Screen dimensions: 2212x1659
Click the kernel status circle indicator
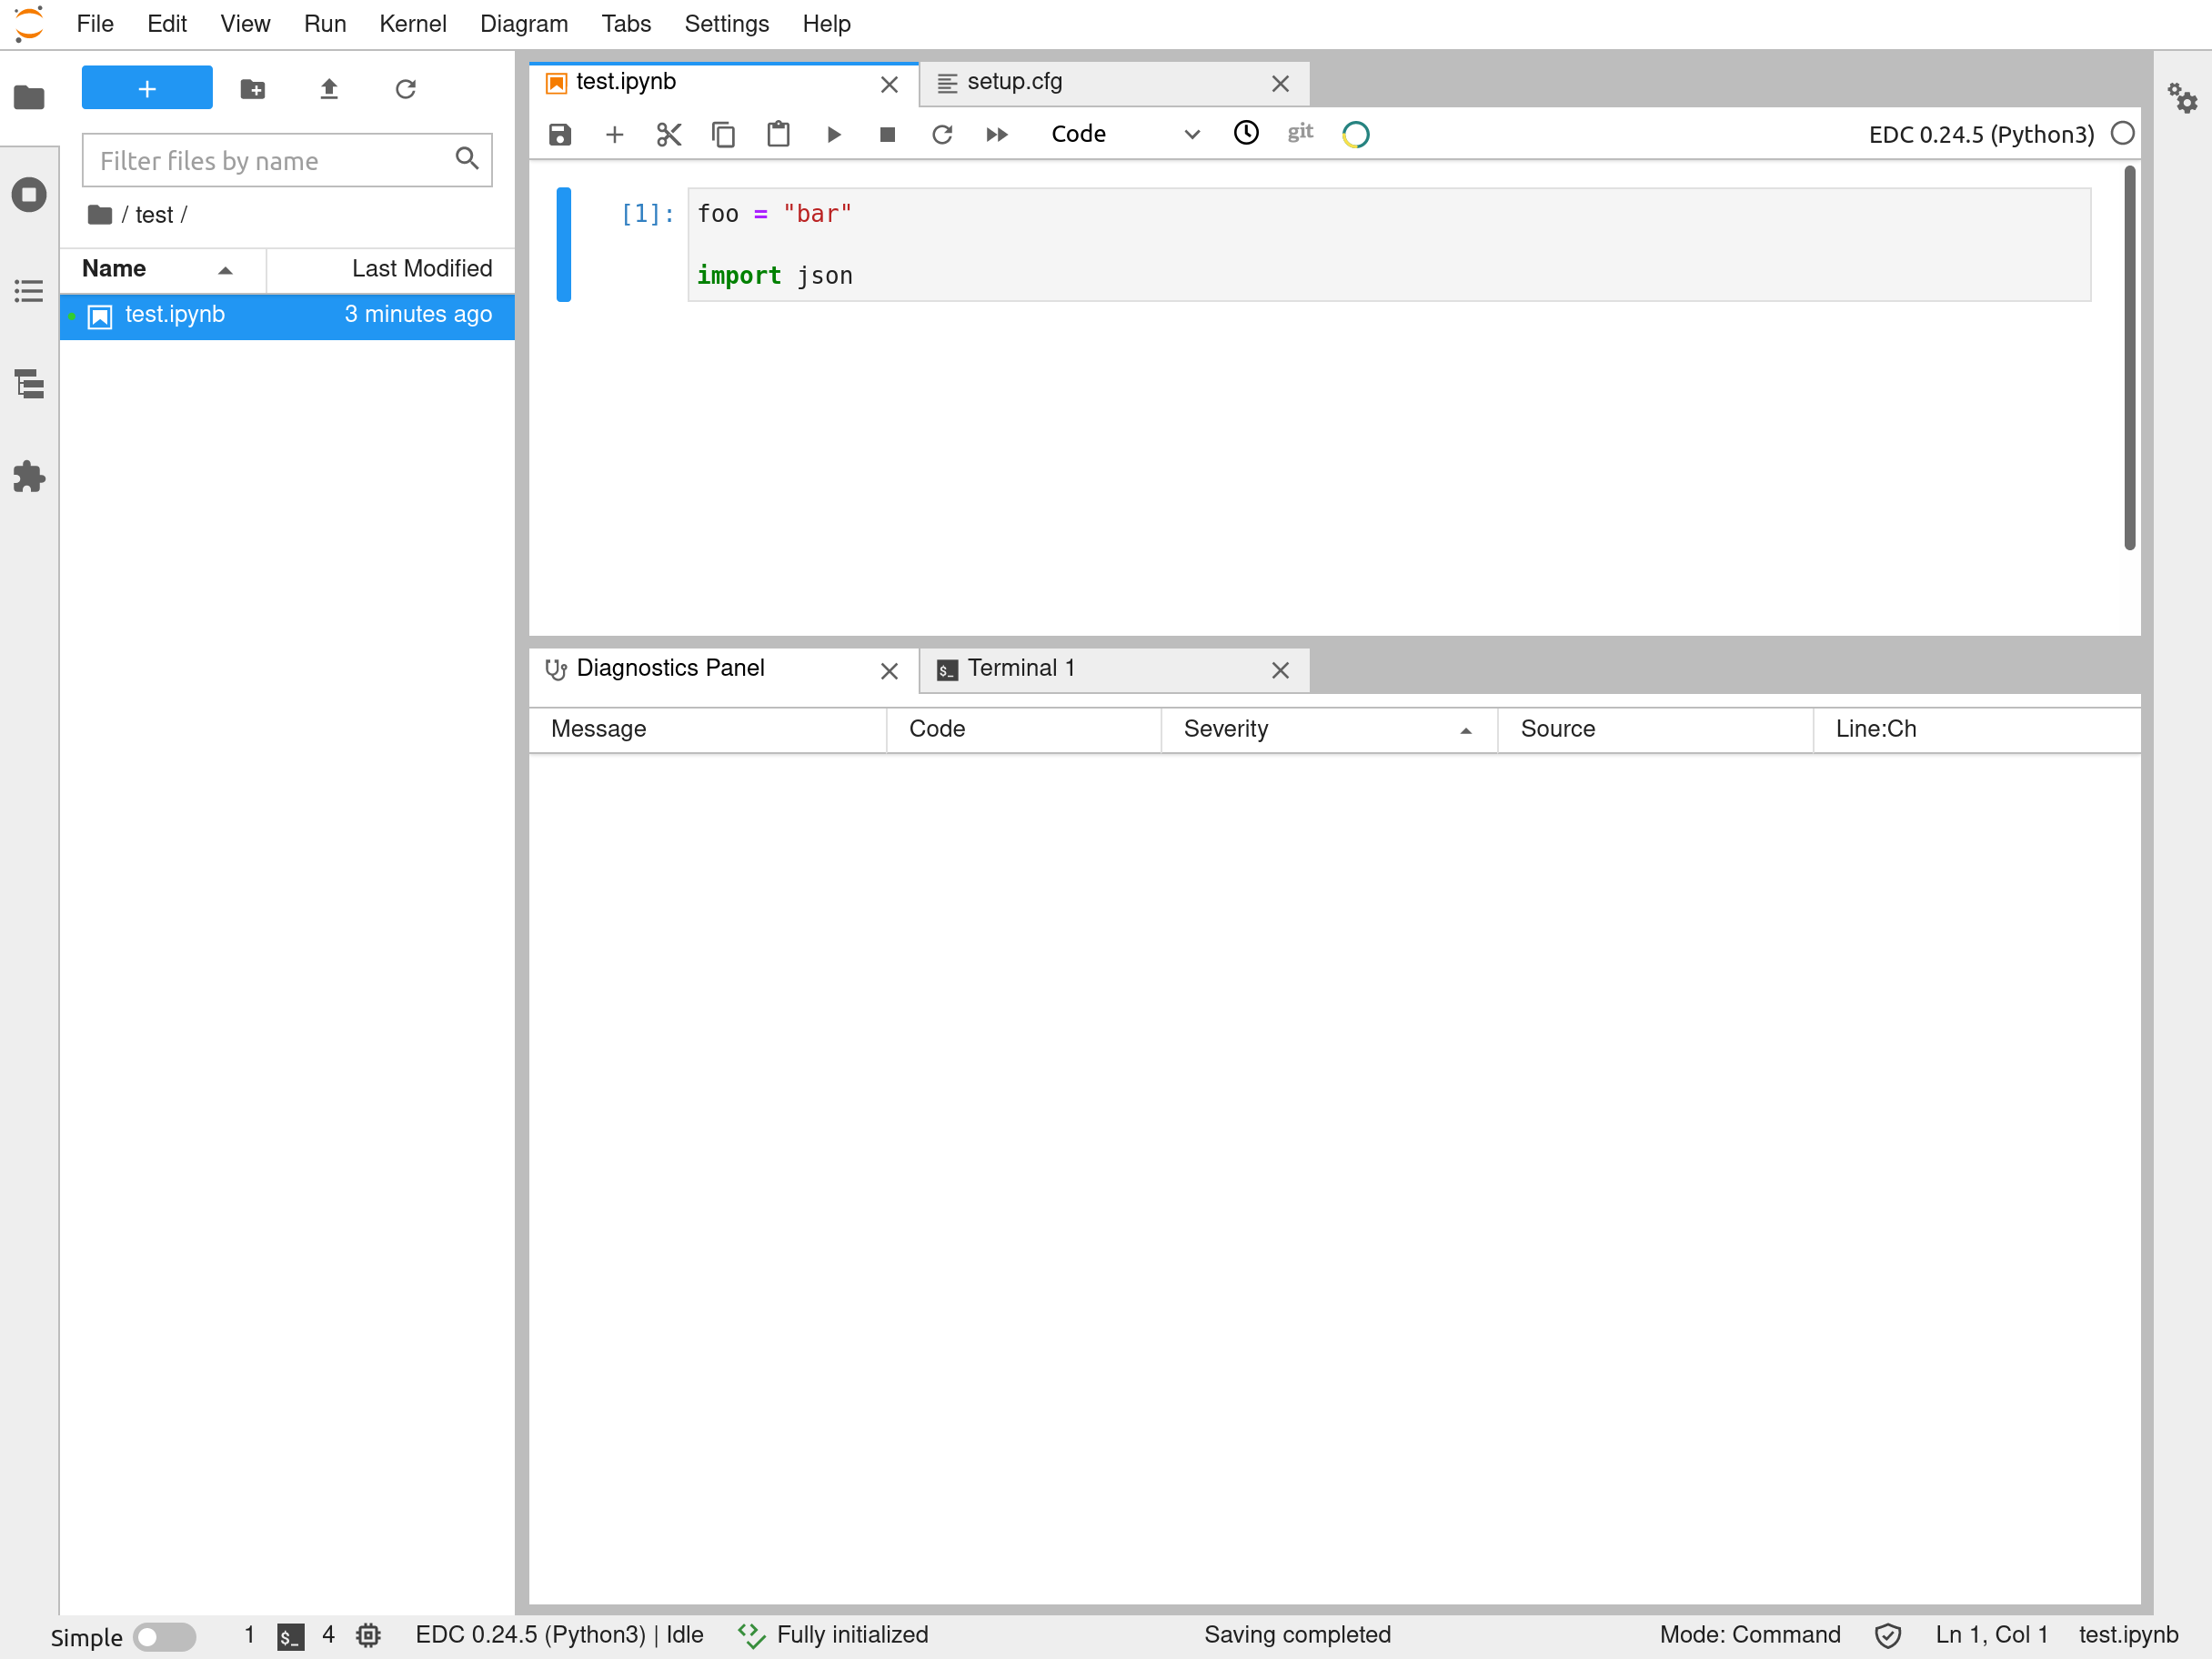point(2122,134)
